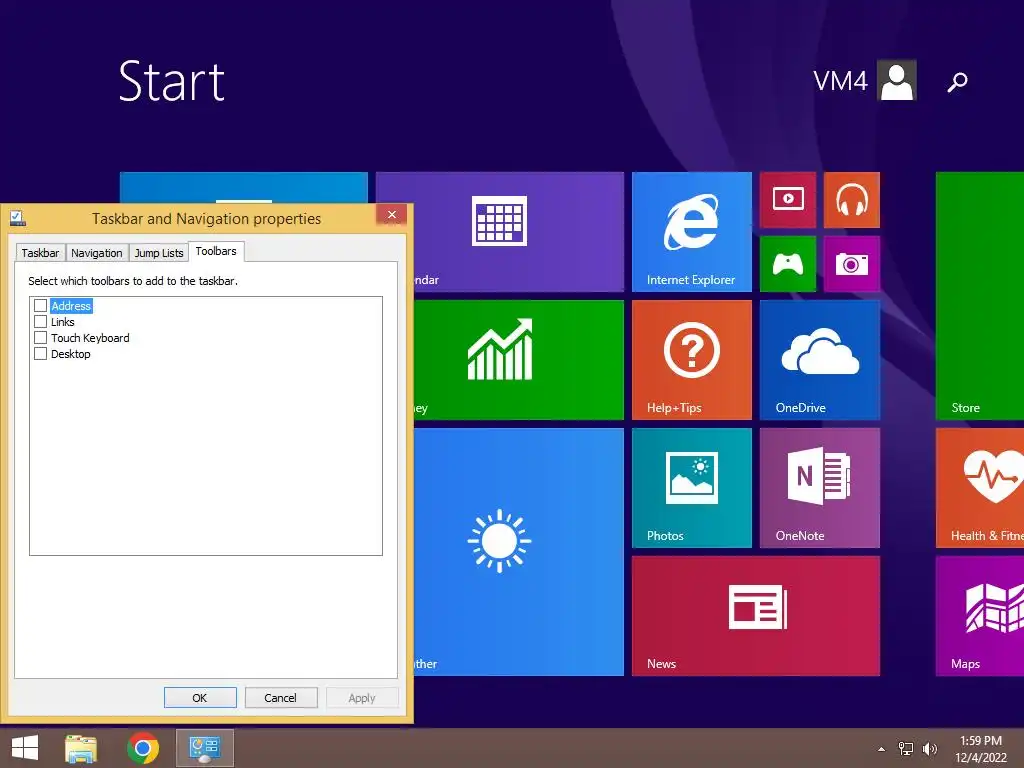Enable the Address toolbar checkbox
This screenshot has height=768, width=1024.
coord(40,306)
